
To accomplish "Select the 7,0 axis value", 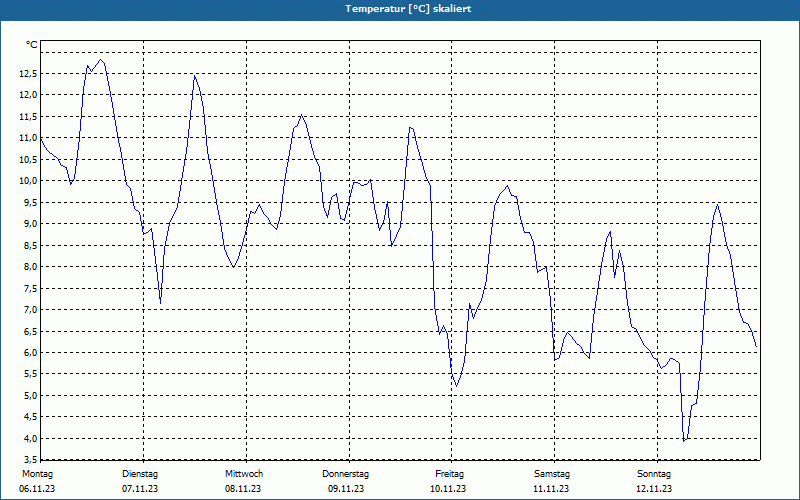I will 30,310.
